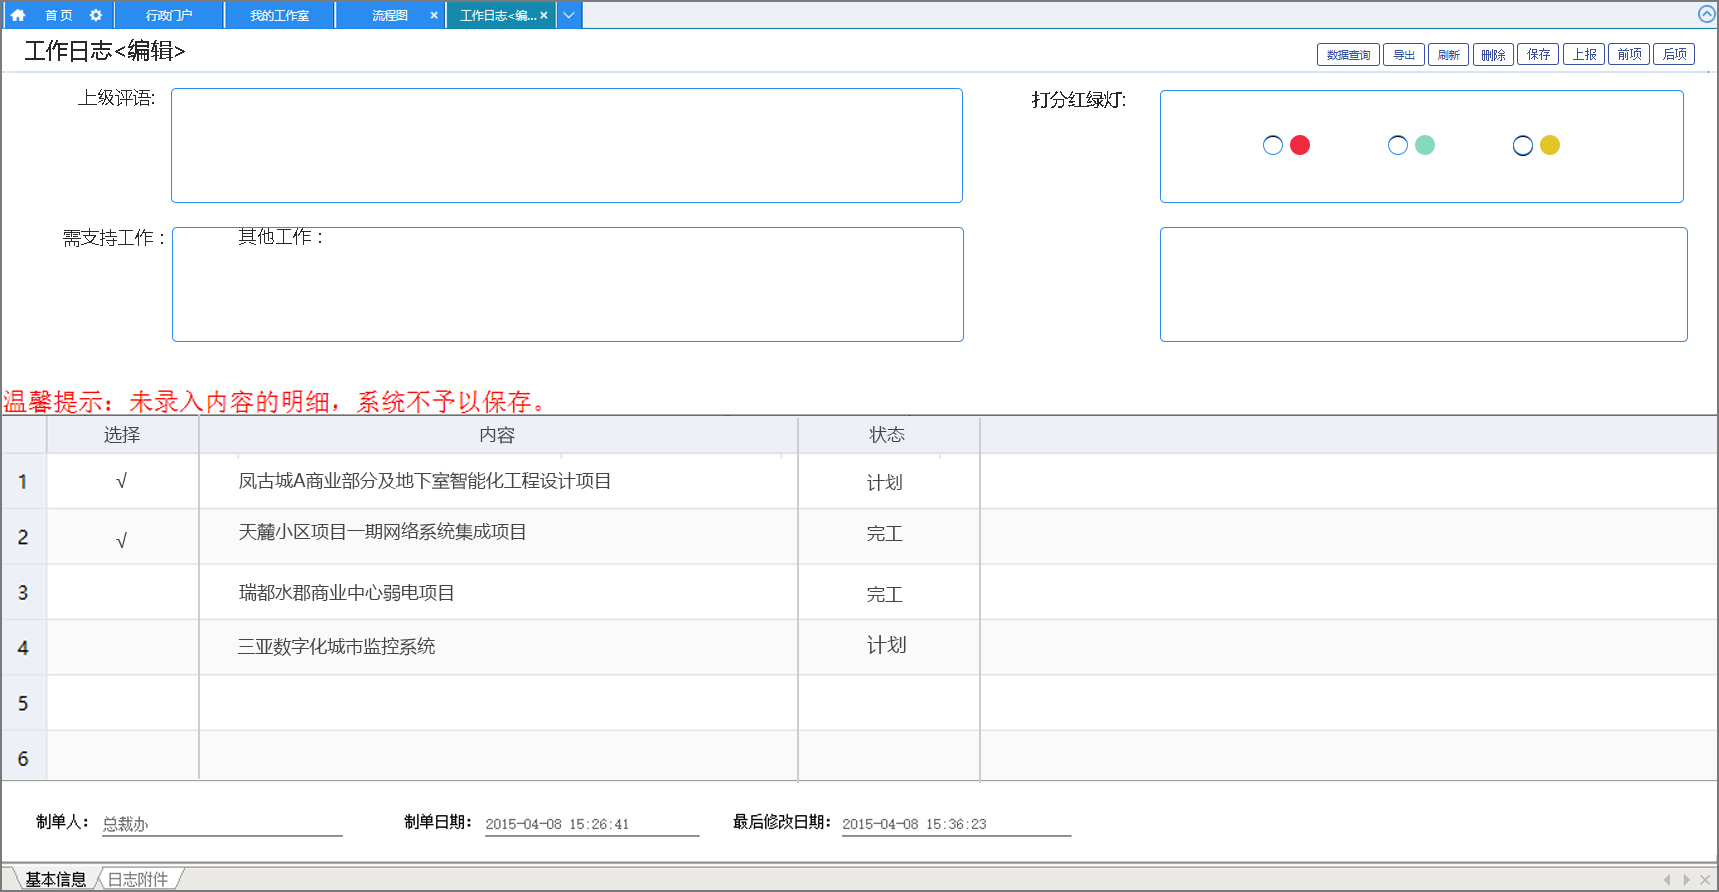Image resolution: width=1719 pixels, height=892 pixels.
Task: Click the bottom-right left arrow icon
Action: (1667, 880)
